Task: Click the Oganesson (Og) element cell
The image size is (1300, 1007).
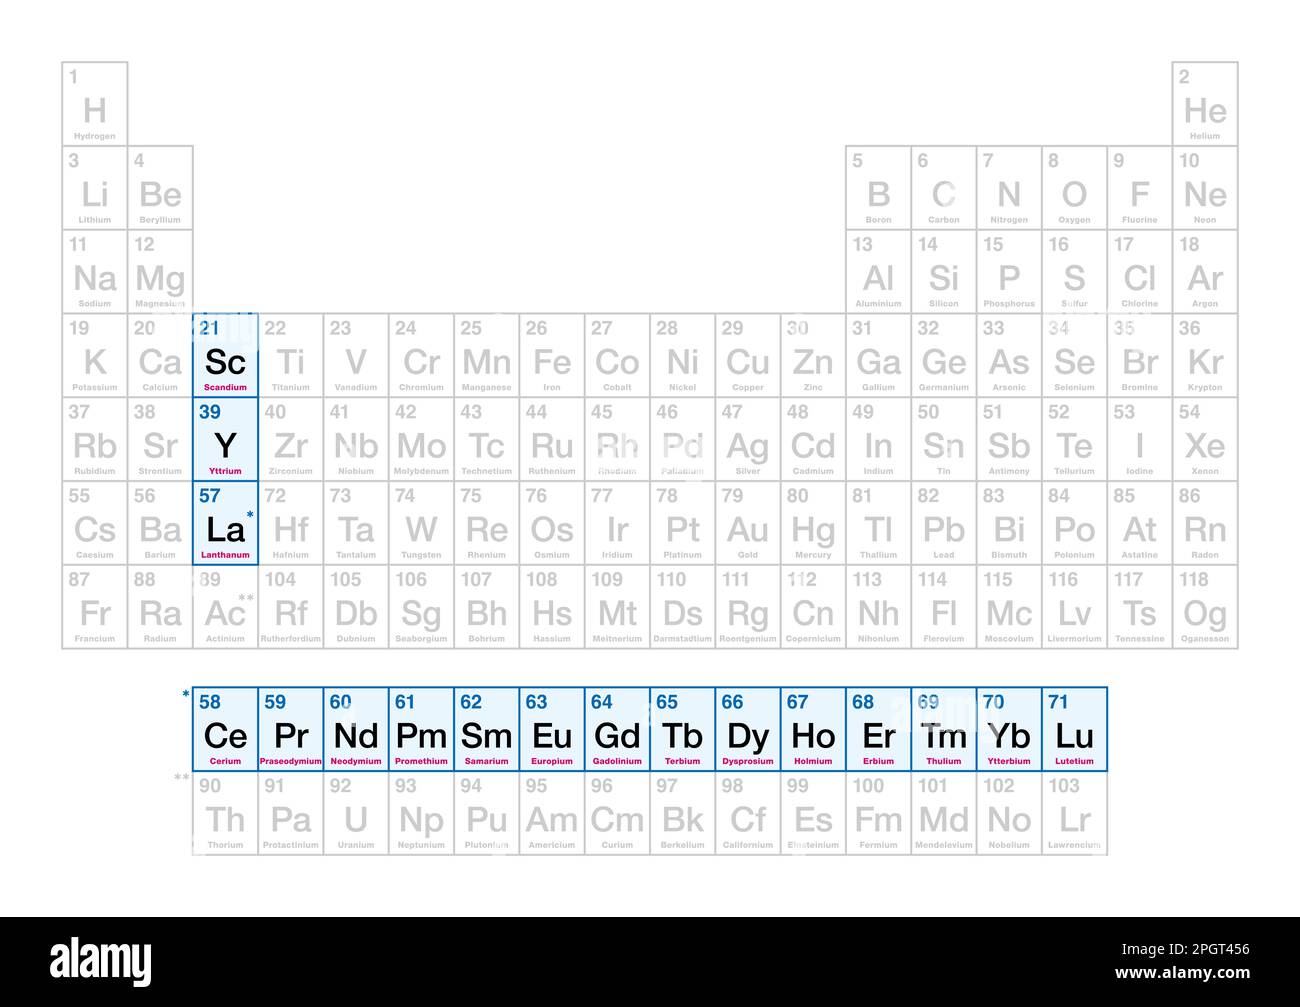Action: coord(1205,607)
